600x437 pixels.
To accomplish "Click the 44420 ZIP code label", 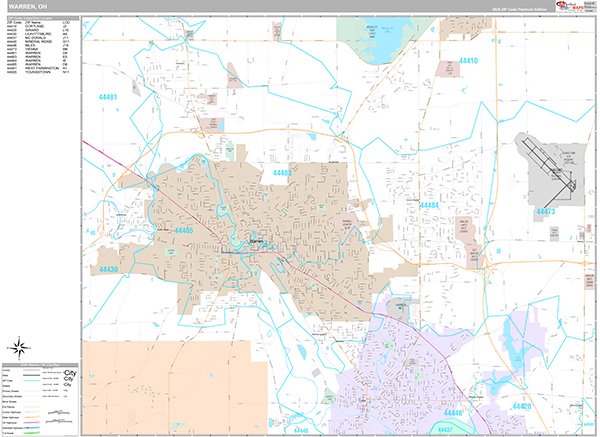I will click(x=520, y=407).
